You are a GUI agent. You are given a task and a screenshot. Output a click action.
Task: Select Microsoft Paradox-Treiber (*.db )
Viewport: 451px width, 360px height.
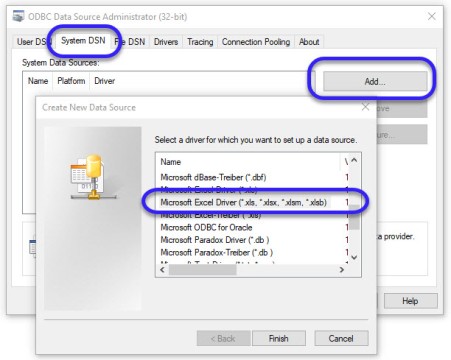point(217,252)
